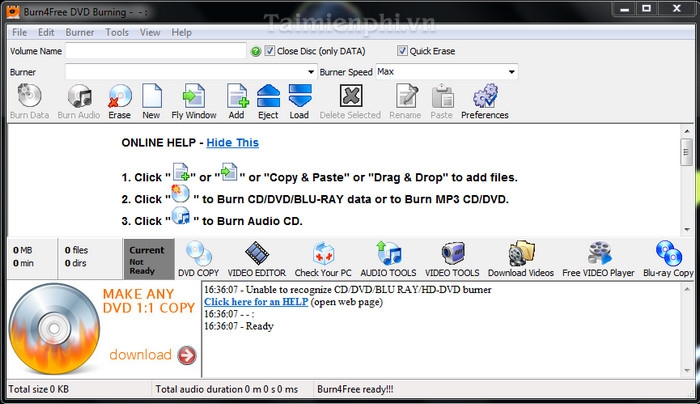Click the '0 min' counter text
The height and width of the screenshot is (404, 700).
pos(23,263)
